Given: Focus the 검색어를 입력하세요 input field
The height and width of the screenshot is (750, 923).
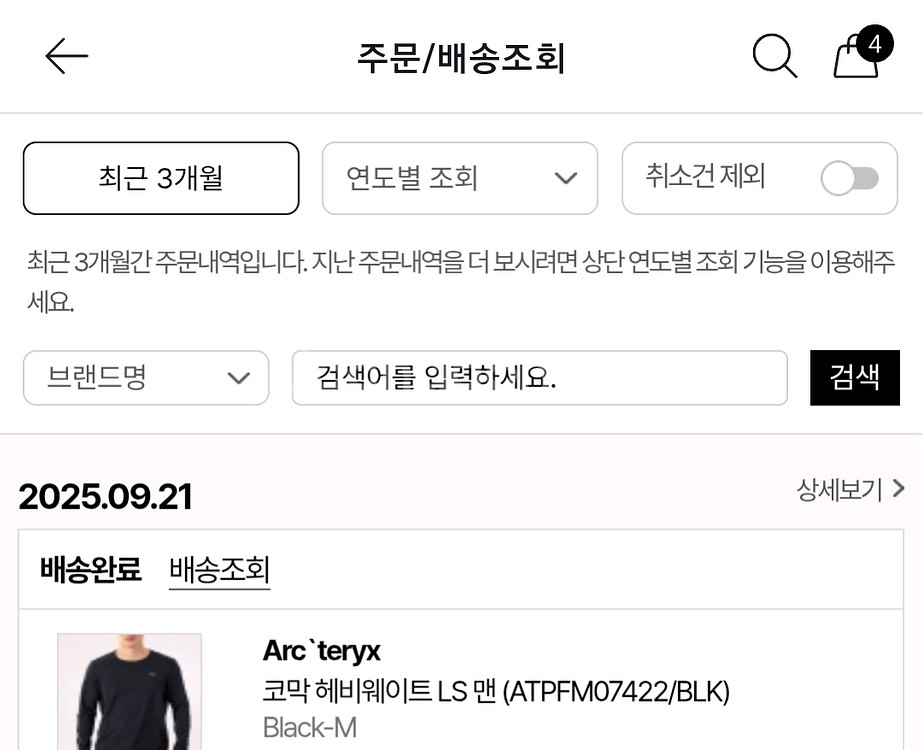Looking at the screenshot, I should (539, 378).
